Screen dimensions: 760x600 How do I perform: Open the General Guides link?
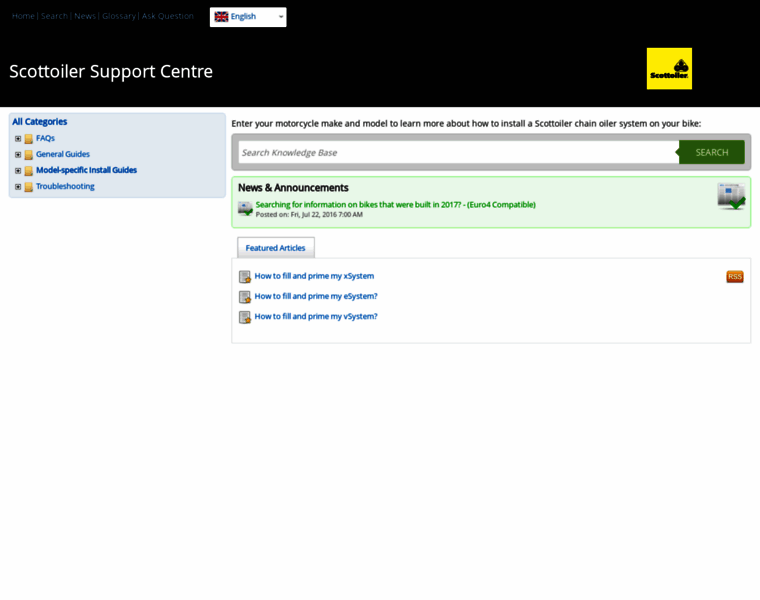[x=63, y=154]
